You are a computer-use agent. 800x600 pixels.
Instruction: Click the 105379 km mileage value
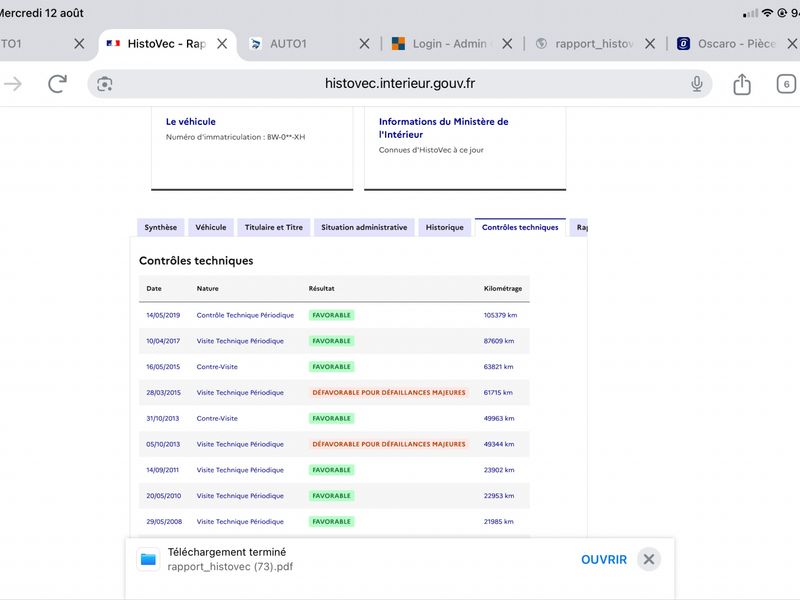click(x=501, y=315)
